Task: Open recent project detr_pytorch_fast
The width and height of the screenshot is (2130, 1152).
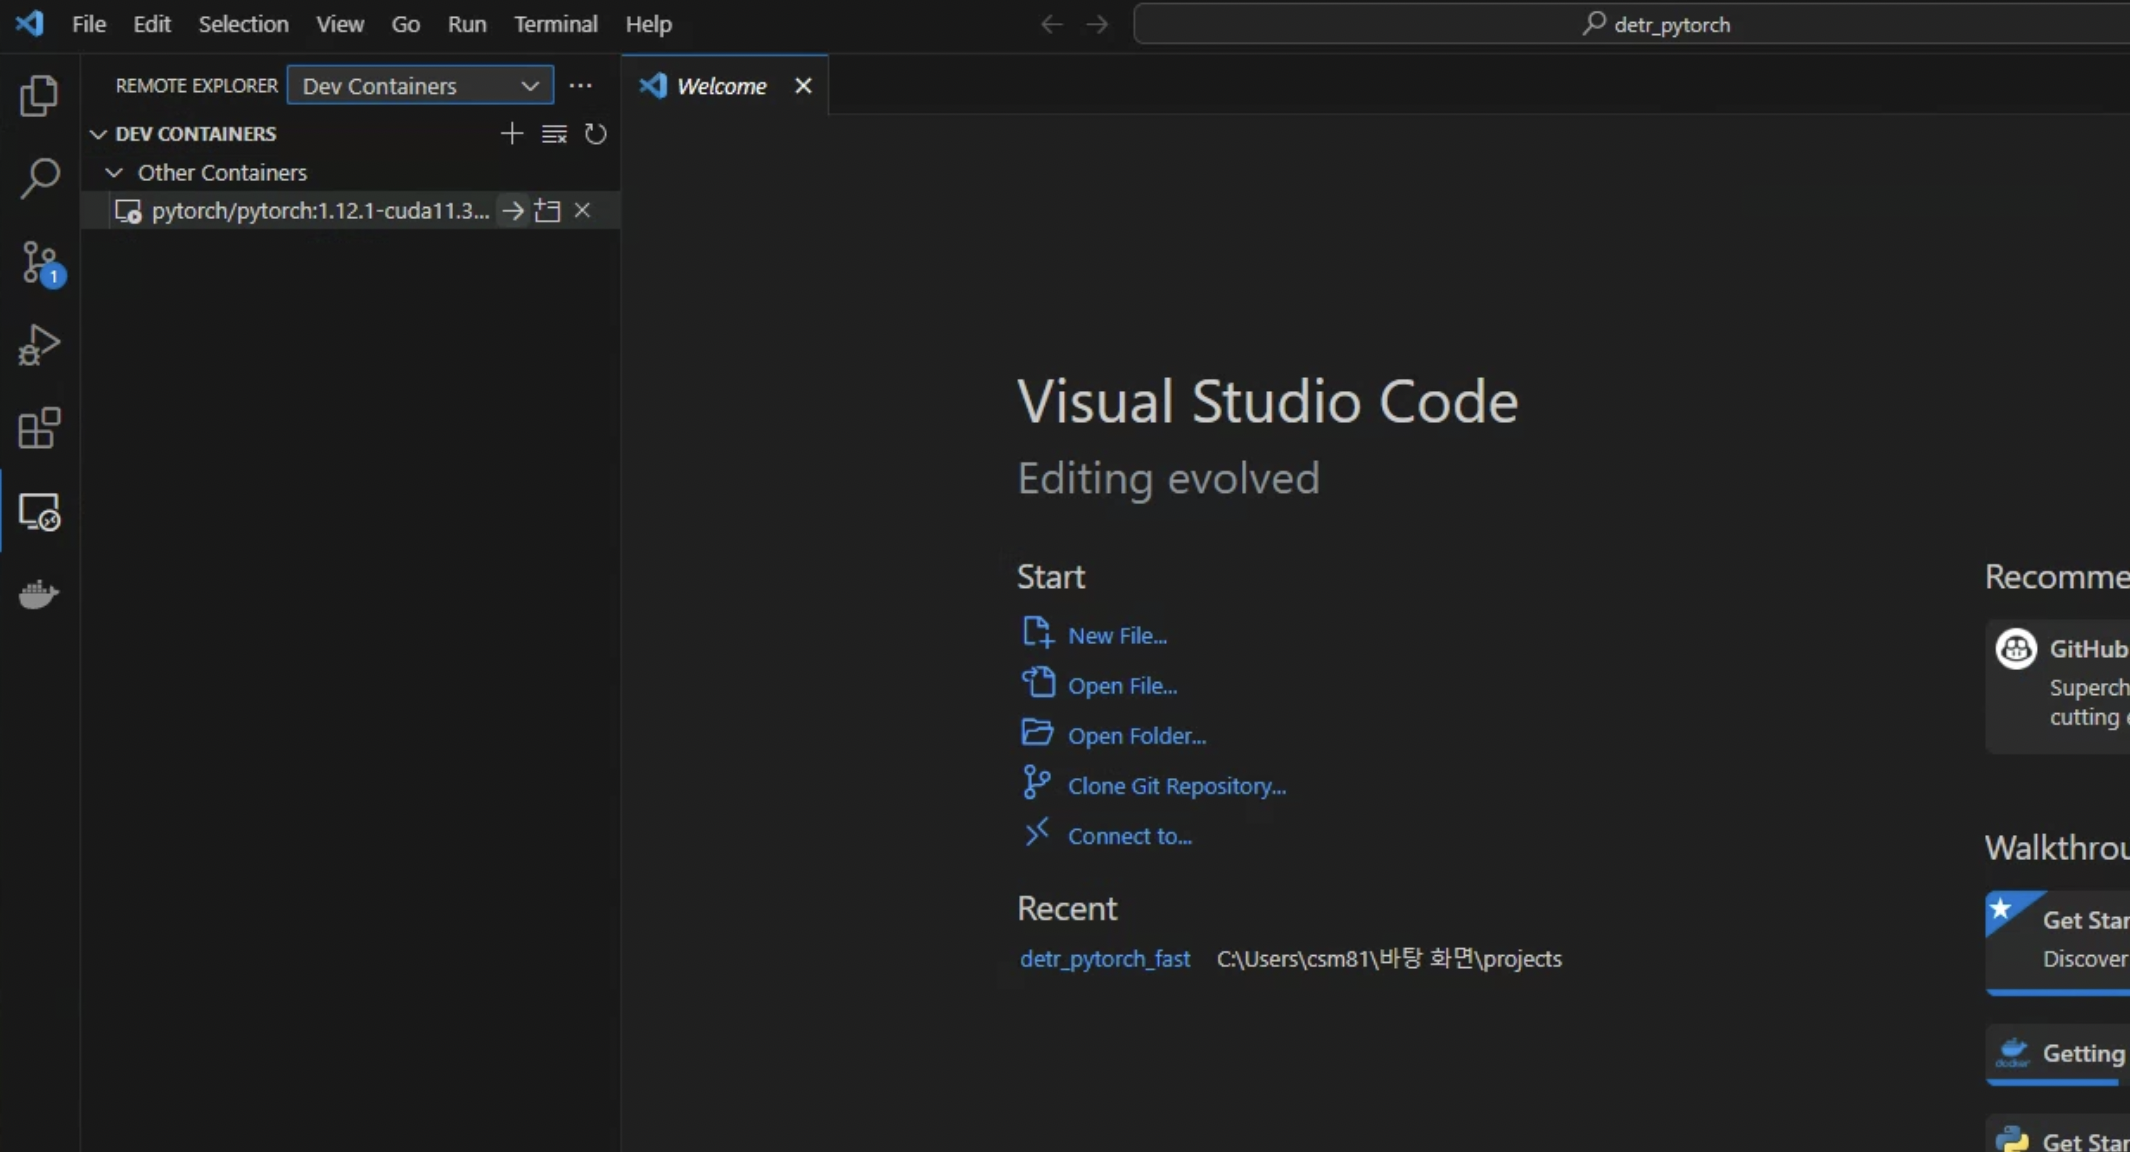Action: tap(1104, 959)
